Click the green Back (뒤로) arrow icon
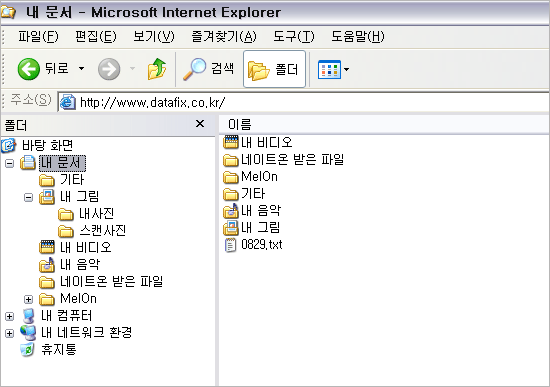 pos(28,69)
